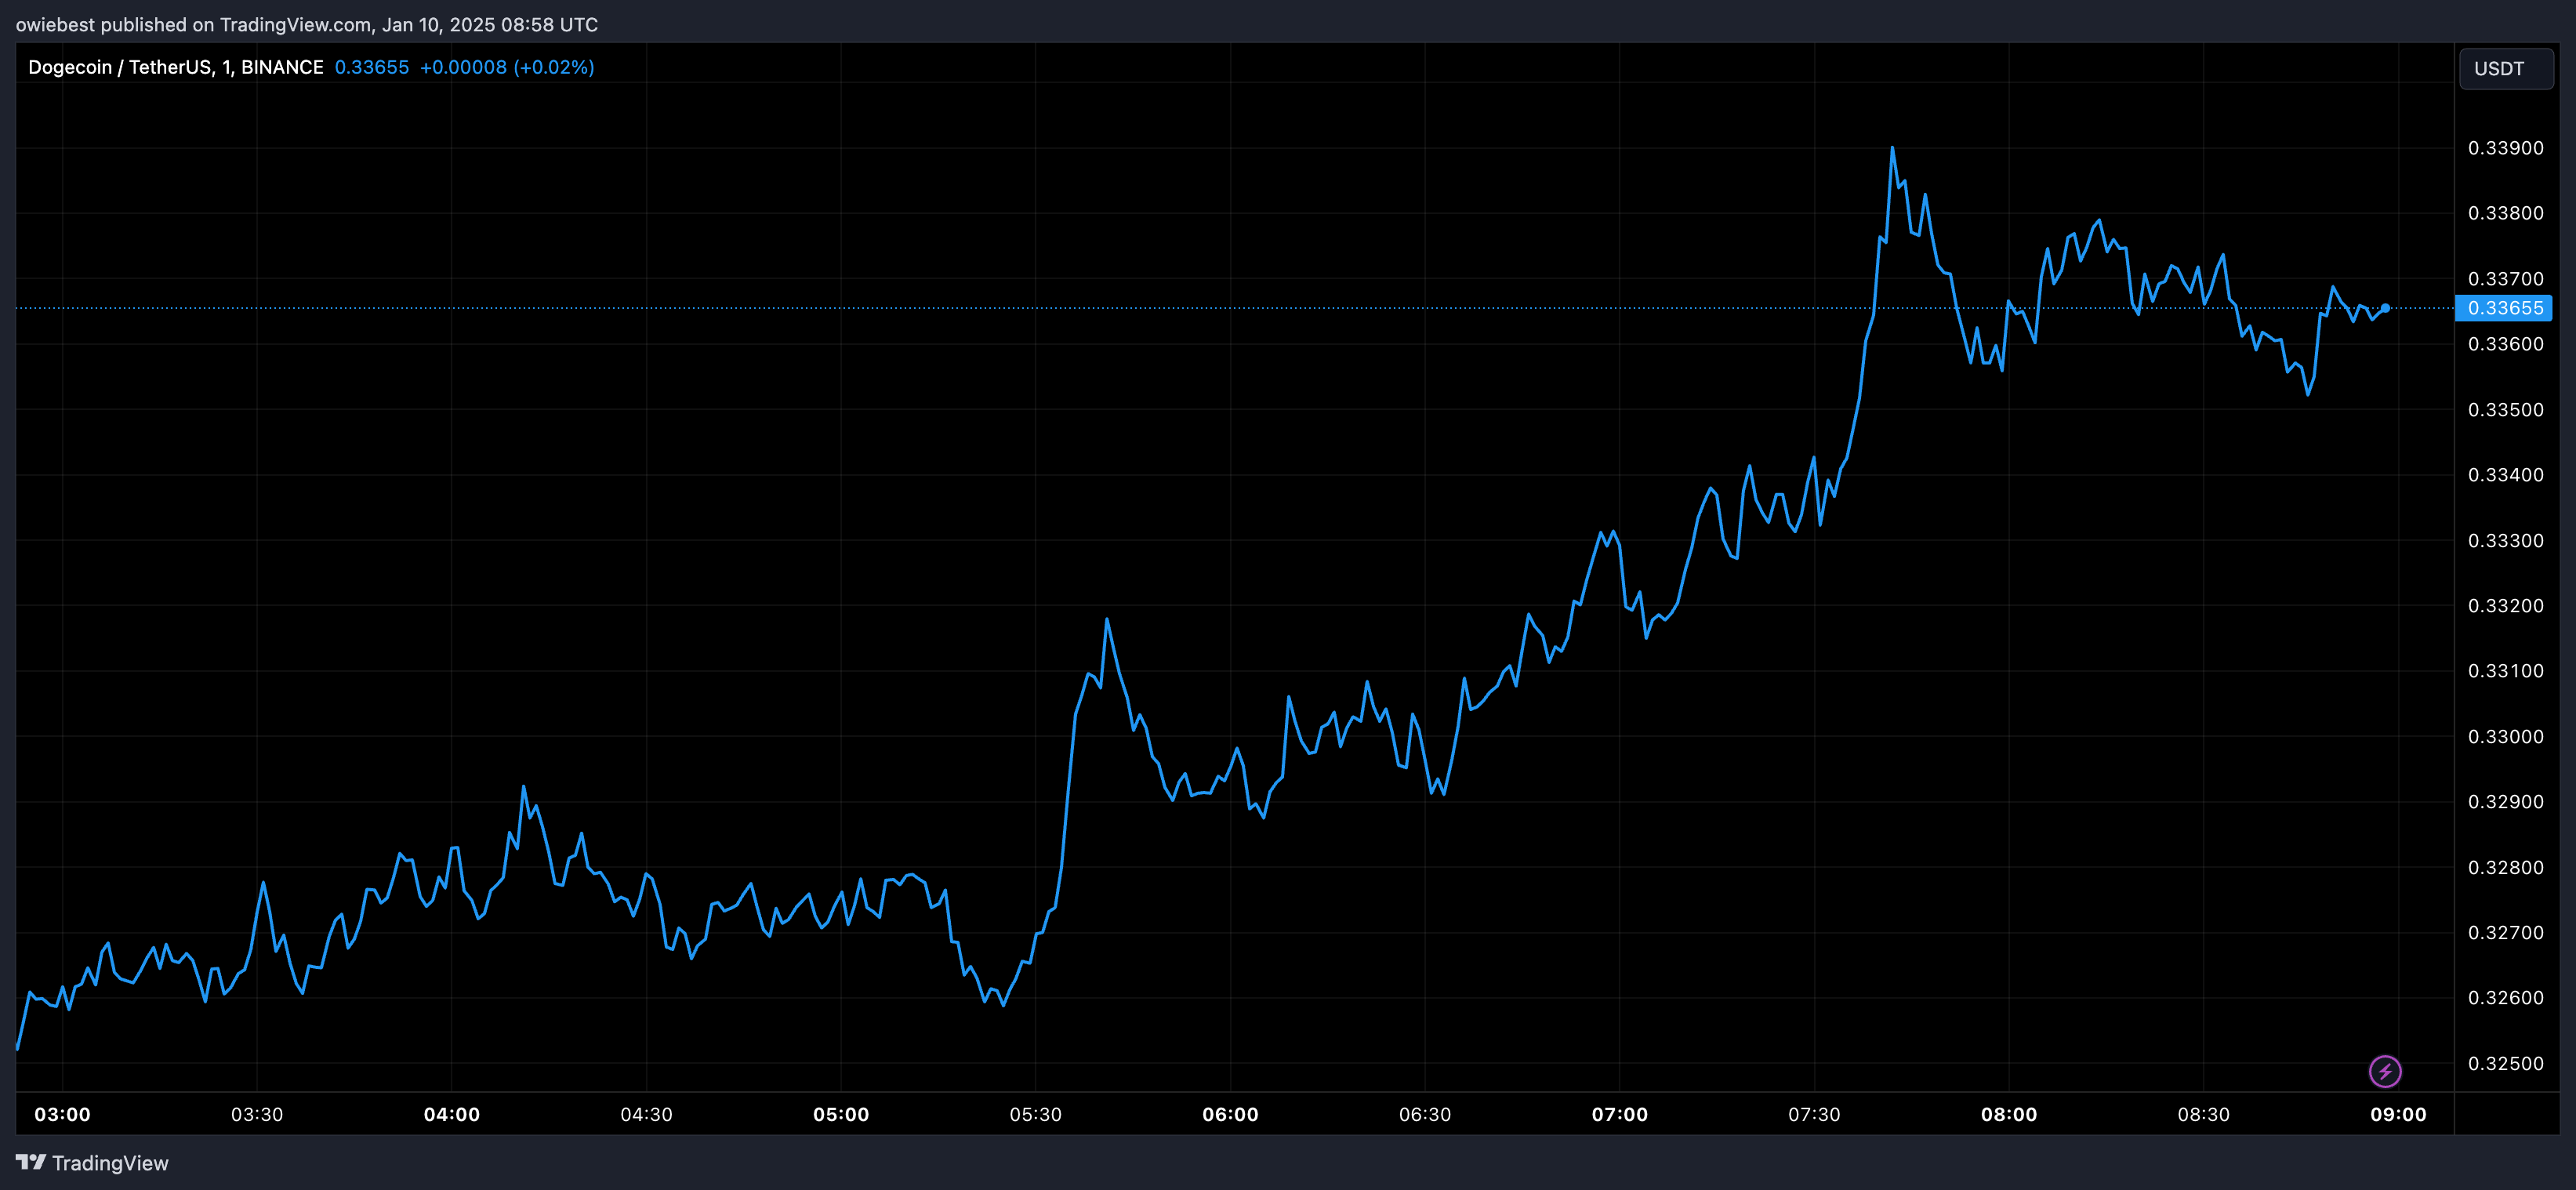Click the 09:00 time axis label

[2399, 1114]
